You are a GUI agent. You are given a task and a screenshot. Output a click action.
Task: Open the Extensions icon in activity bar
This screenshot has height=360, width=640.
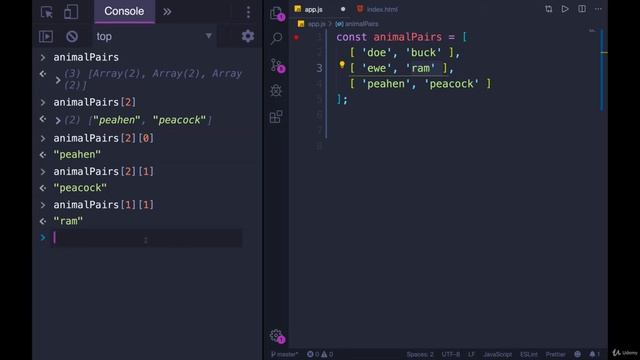tap(276, 117)
